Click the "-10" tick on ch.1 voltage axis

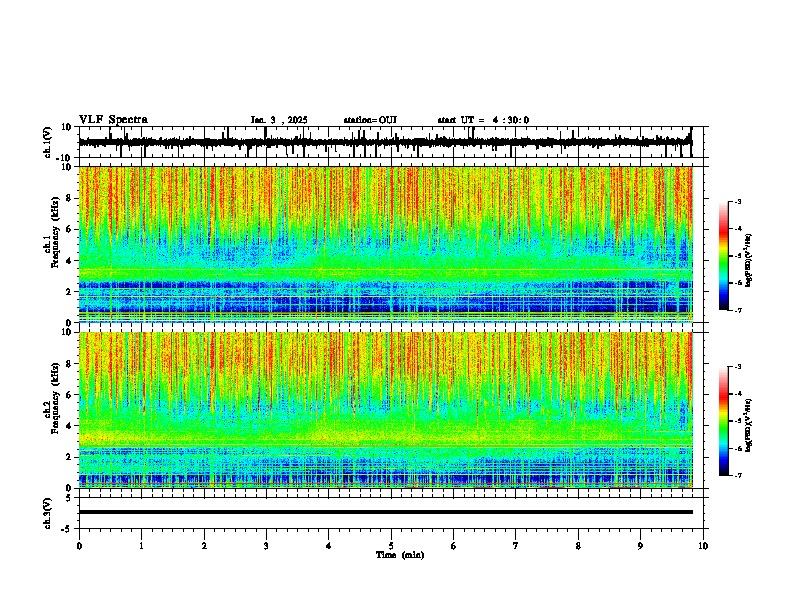pos(65,158)
